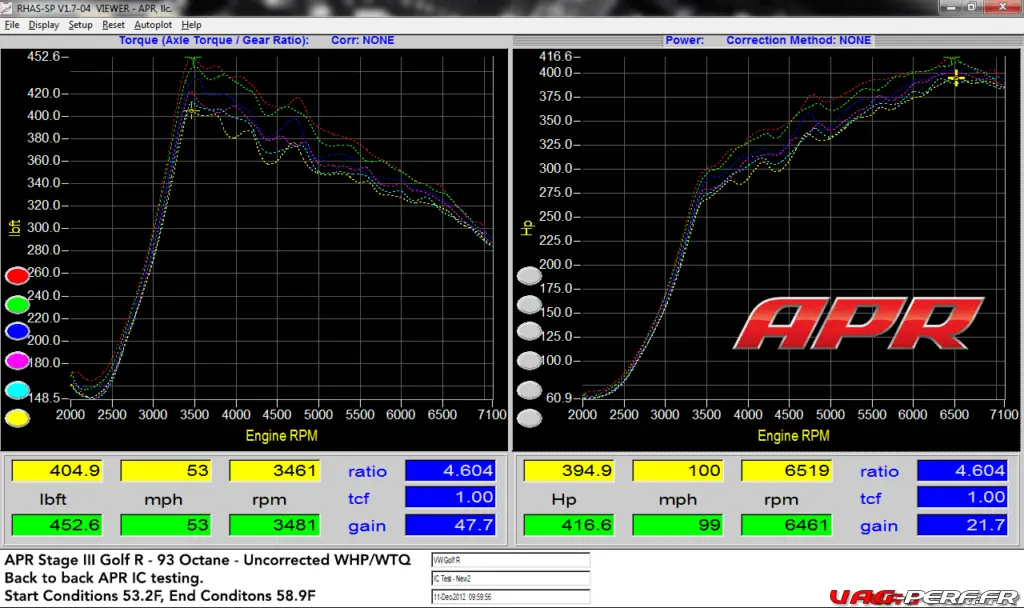Click the Reset menu item
Screen dimensions: 1024x608
click(x=113, y=25)
